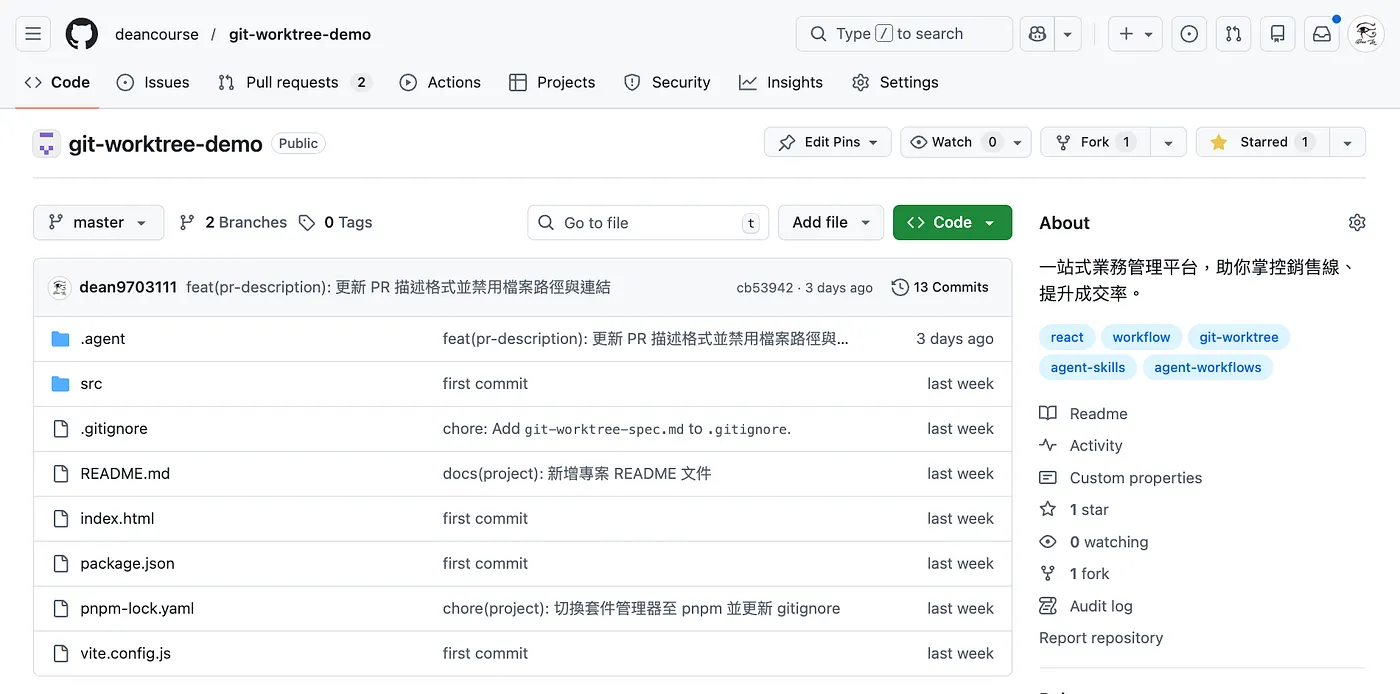
Task: Open the index.html file
Action: [117, 519]
